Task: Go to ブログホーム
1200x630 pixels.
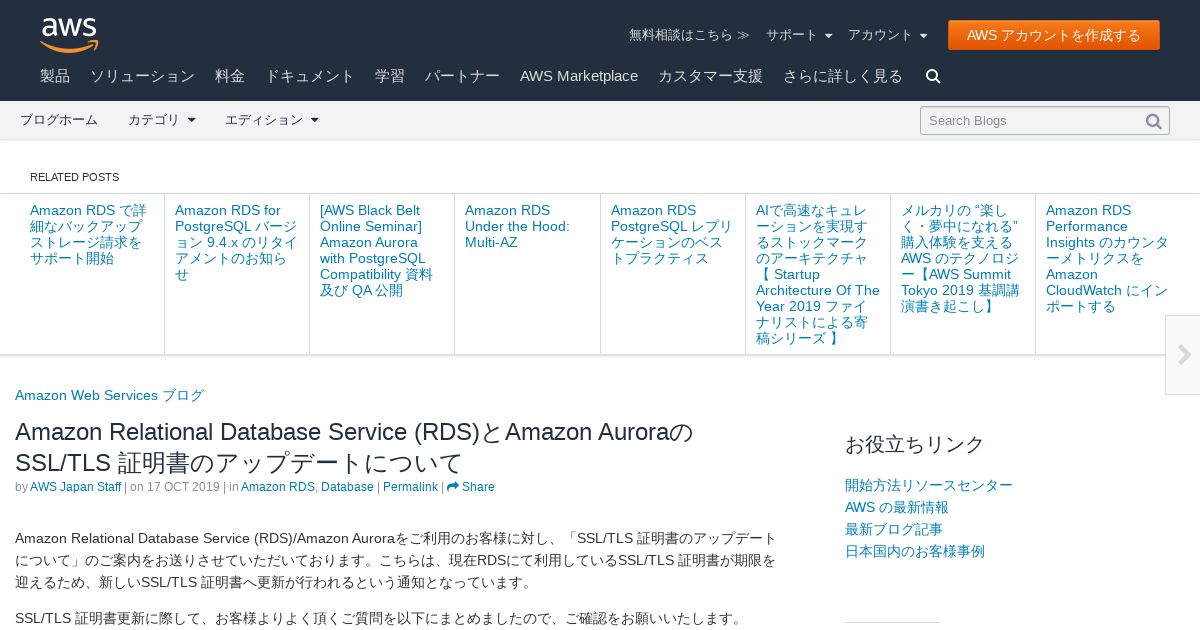Action: 59,120
